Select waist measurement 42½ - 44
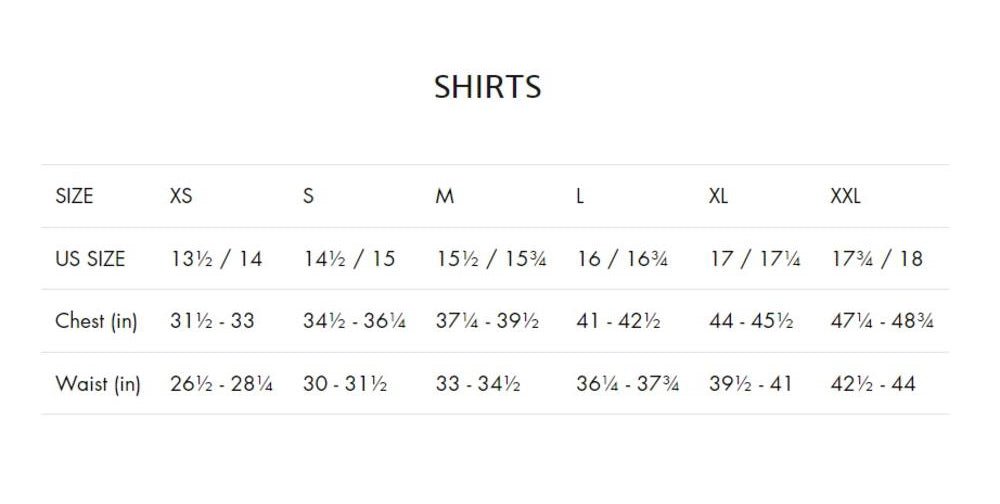 (x=872, y=384)
